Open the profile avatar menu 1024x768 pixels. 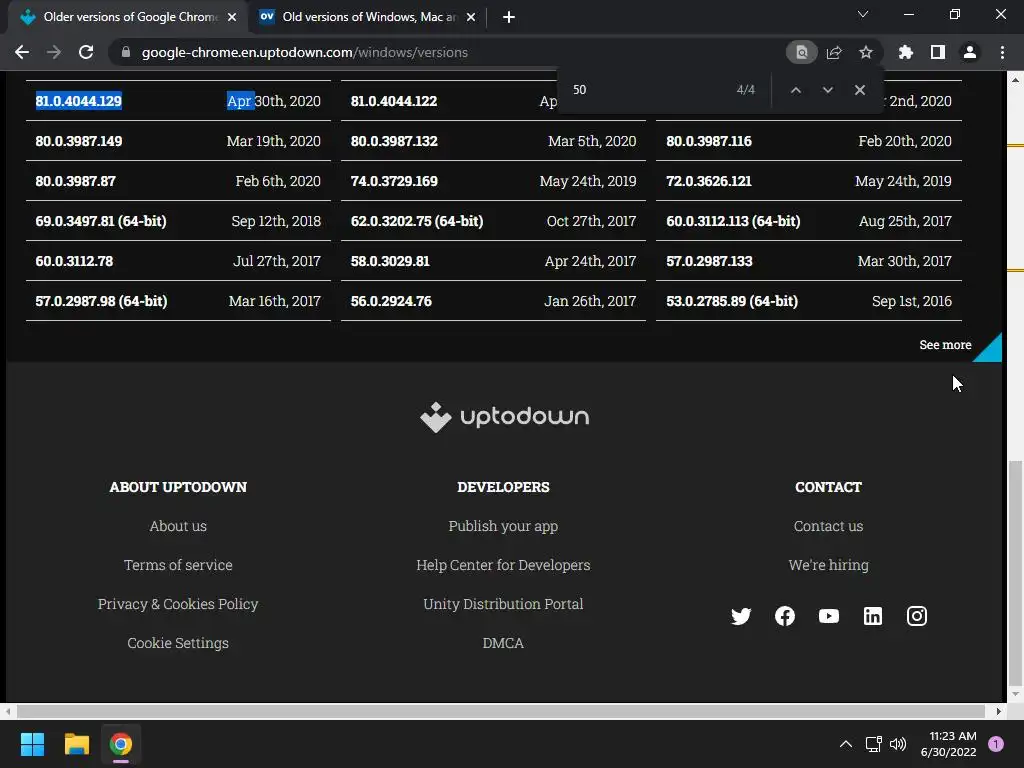[x=970, y=52]
